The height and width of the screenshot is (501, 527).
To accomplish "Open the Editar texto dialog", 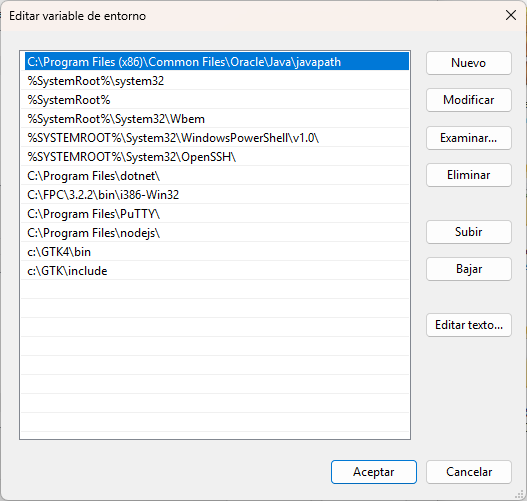I will coord(469,325).
